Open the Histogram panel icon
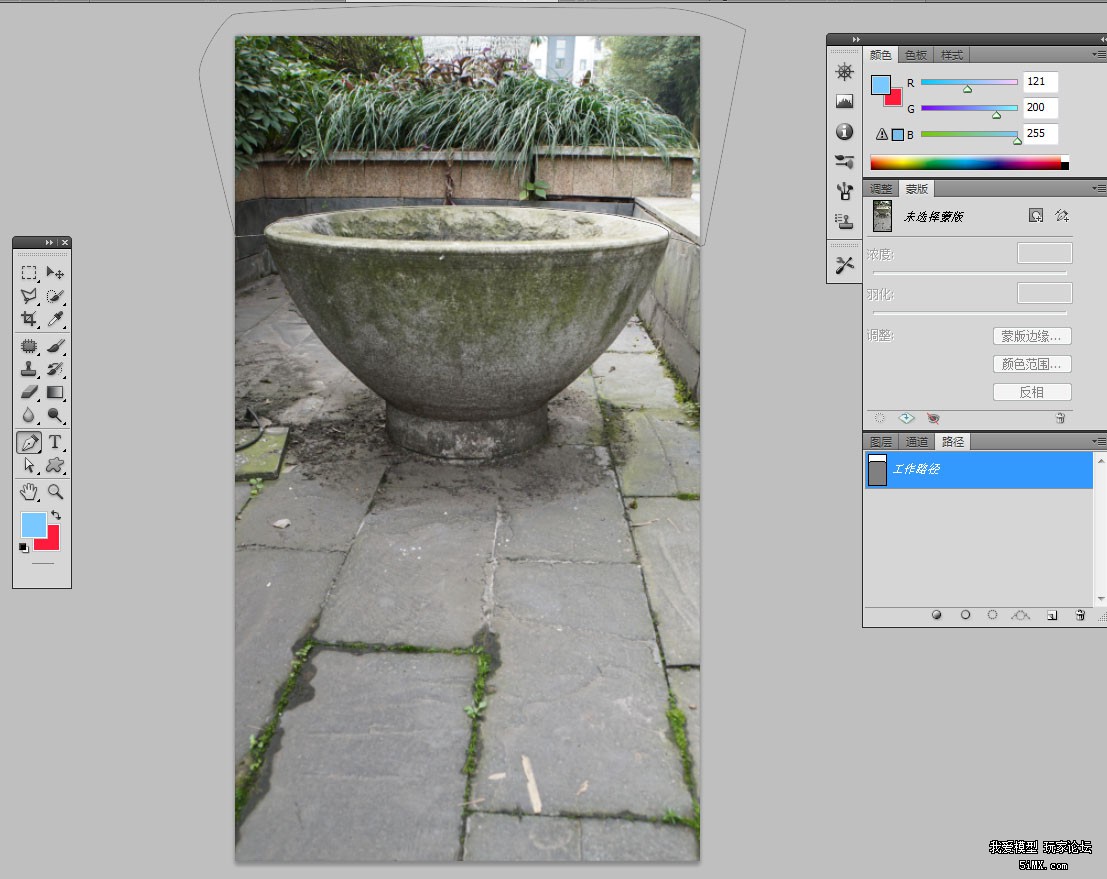 click(845, 102)
